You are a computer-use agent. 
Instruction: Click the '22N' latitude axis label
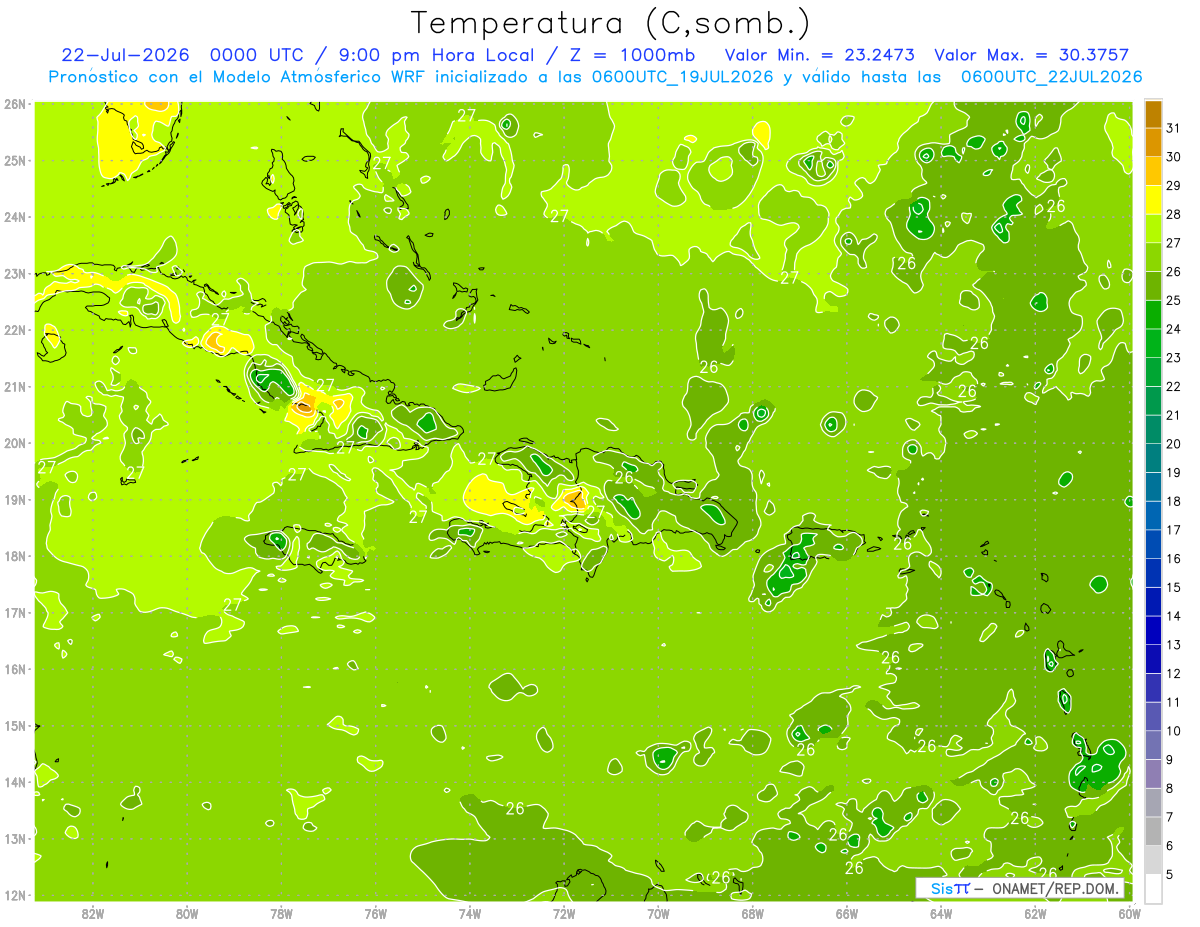click(15, 330)
